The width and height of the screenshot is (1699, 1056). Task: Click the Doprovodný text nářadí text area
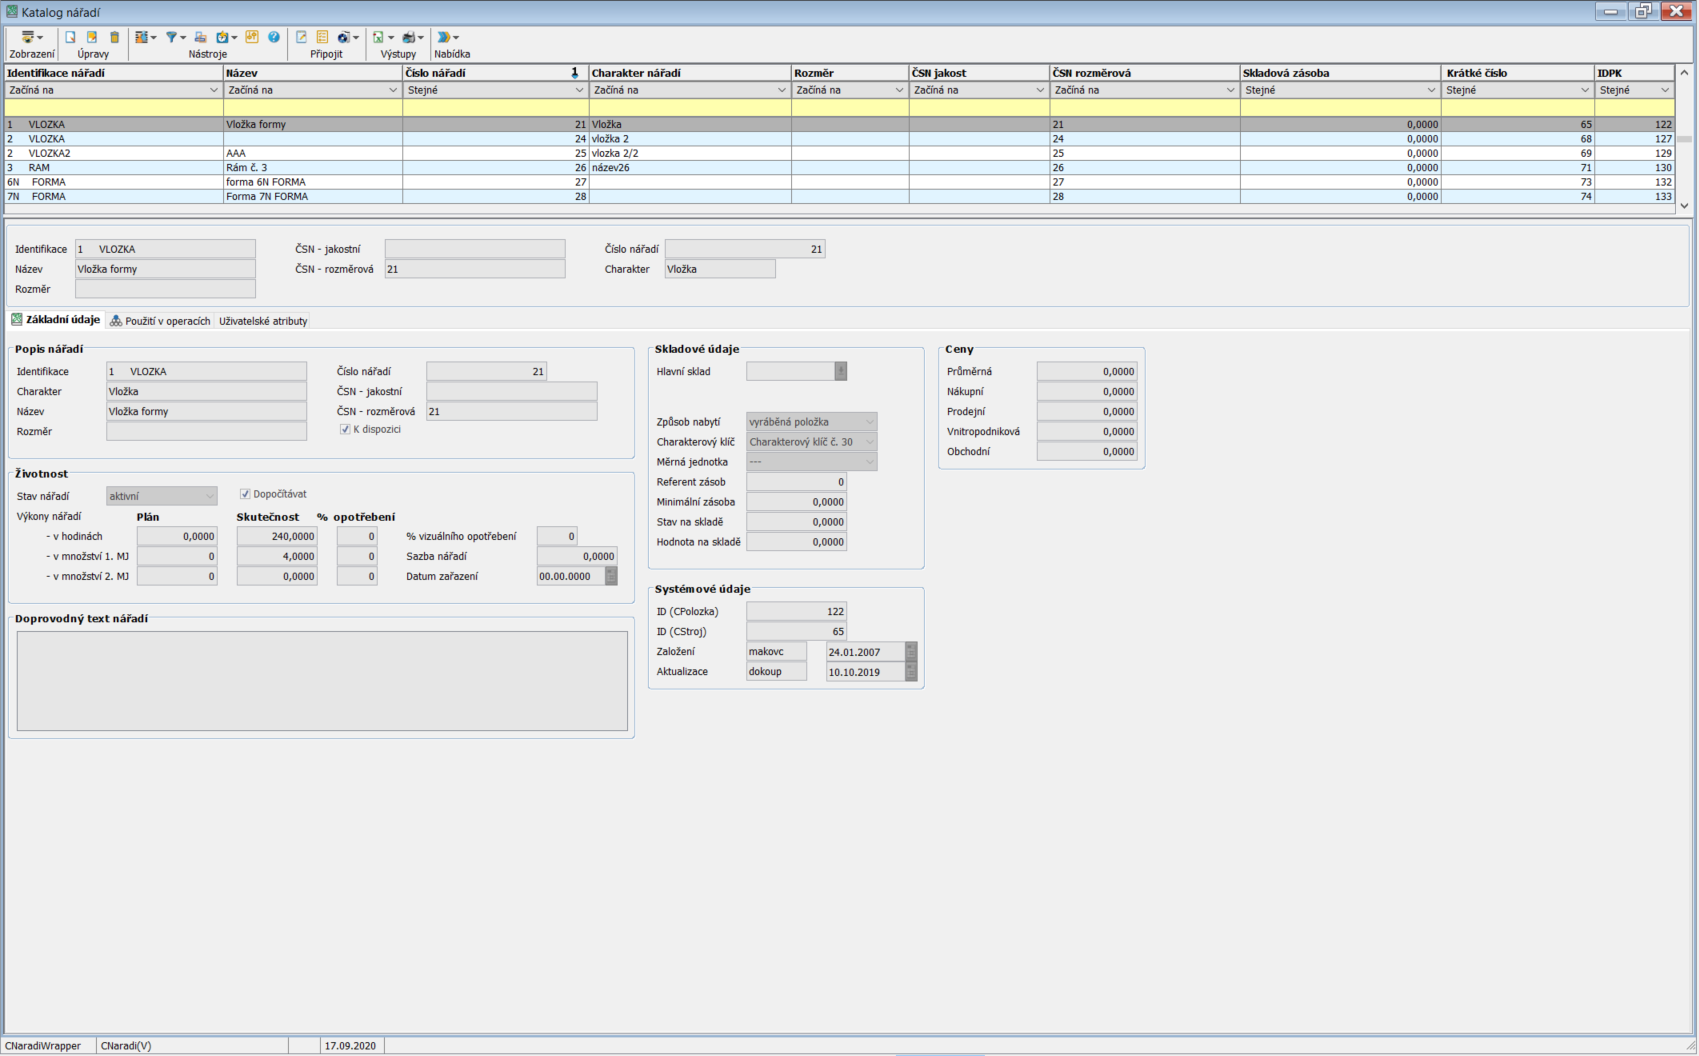tap(322, 680)
